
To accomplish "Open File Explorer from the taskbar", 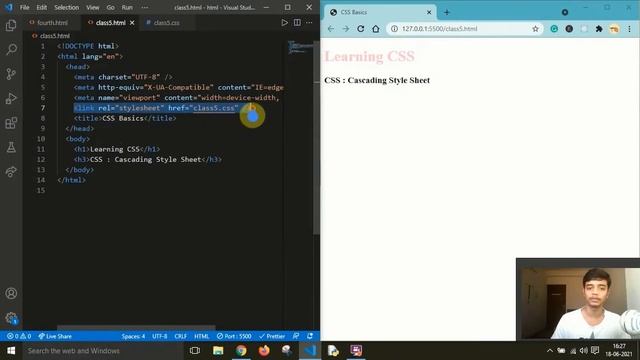I will pos(218,351).
